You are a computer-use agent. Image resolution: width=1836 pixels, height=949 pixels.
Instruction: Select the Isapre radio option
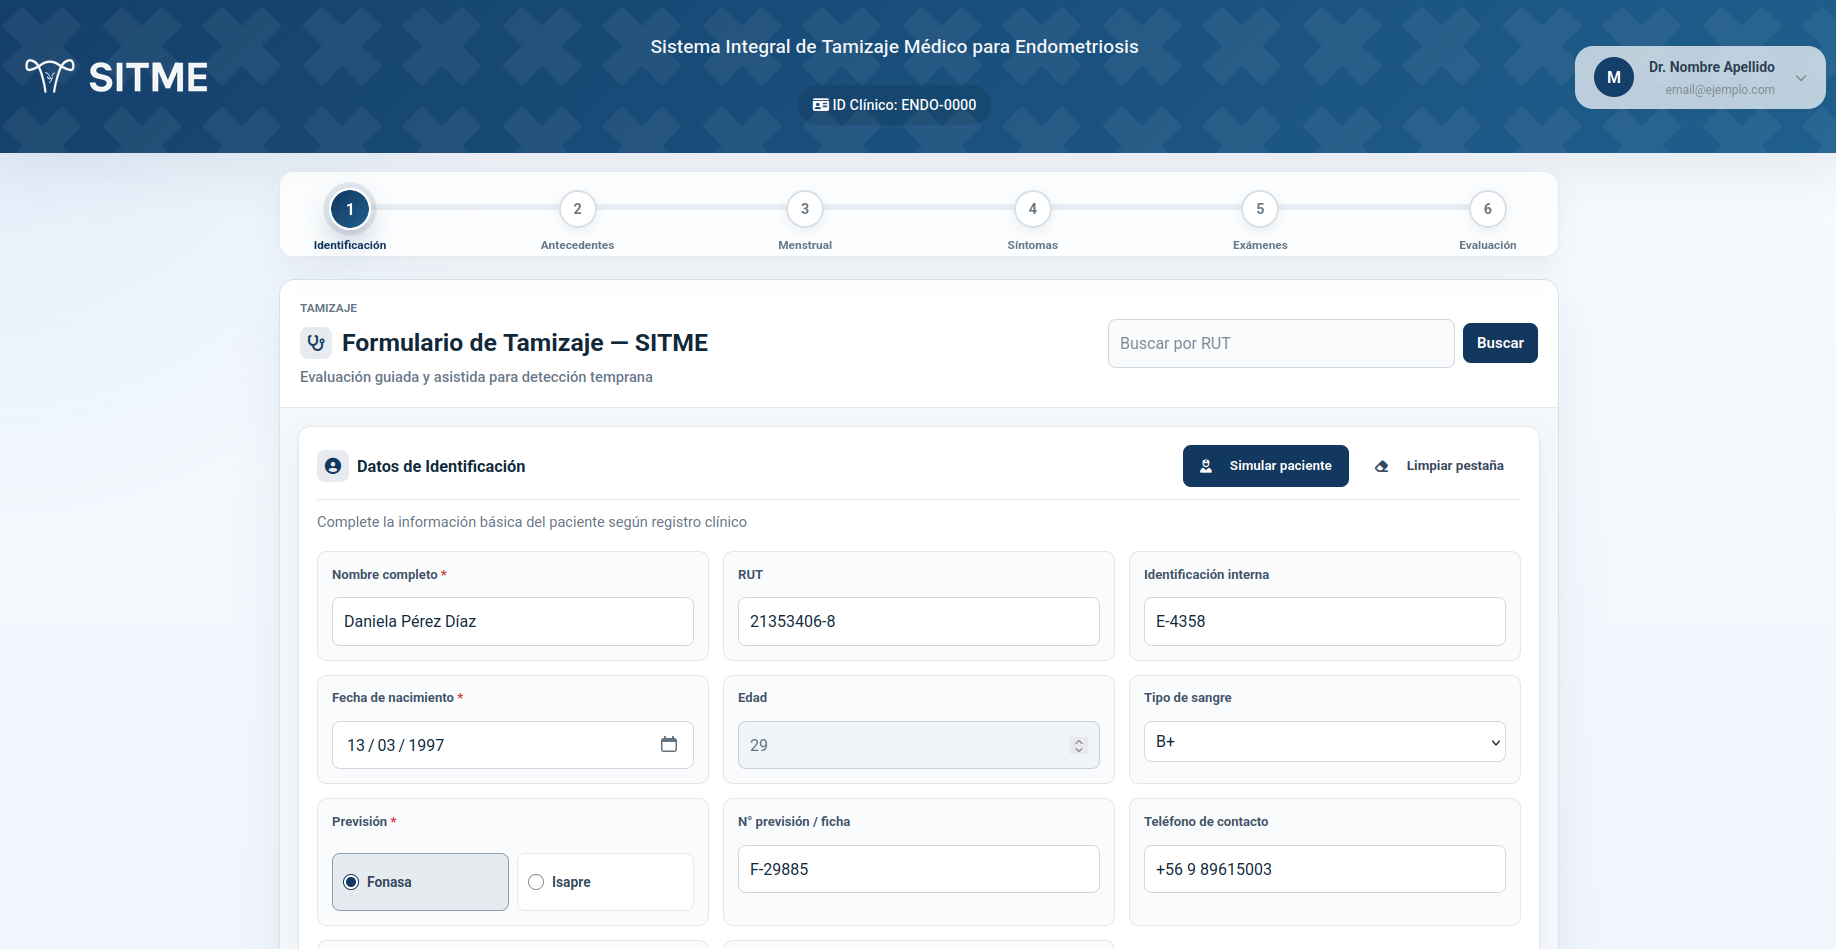point(605,882)
